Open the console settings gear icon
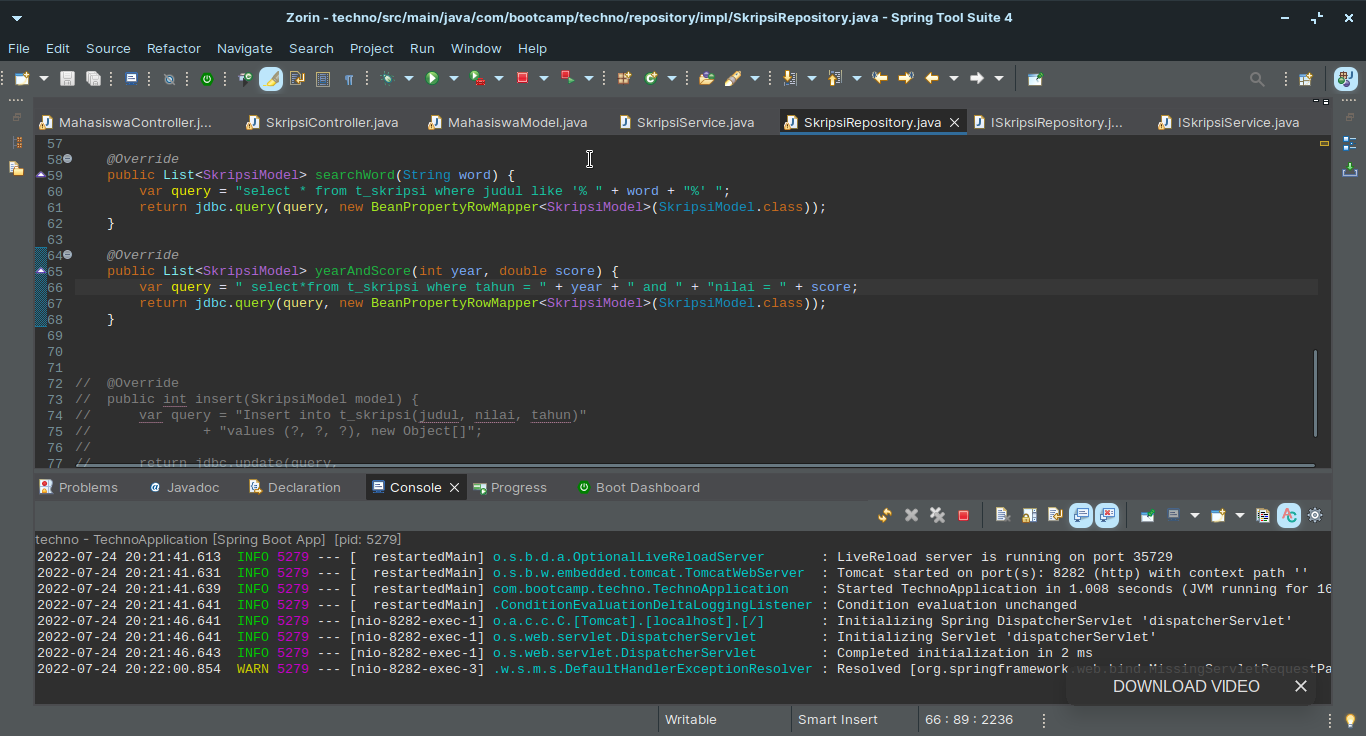 1315,515
